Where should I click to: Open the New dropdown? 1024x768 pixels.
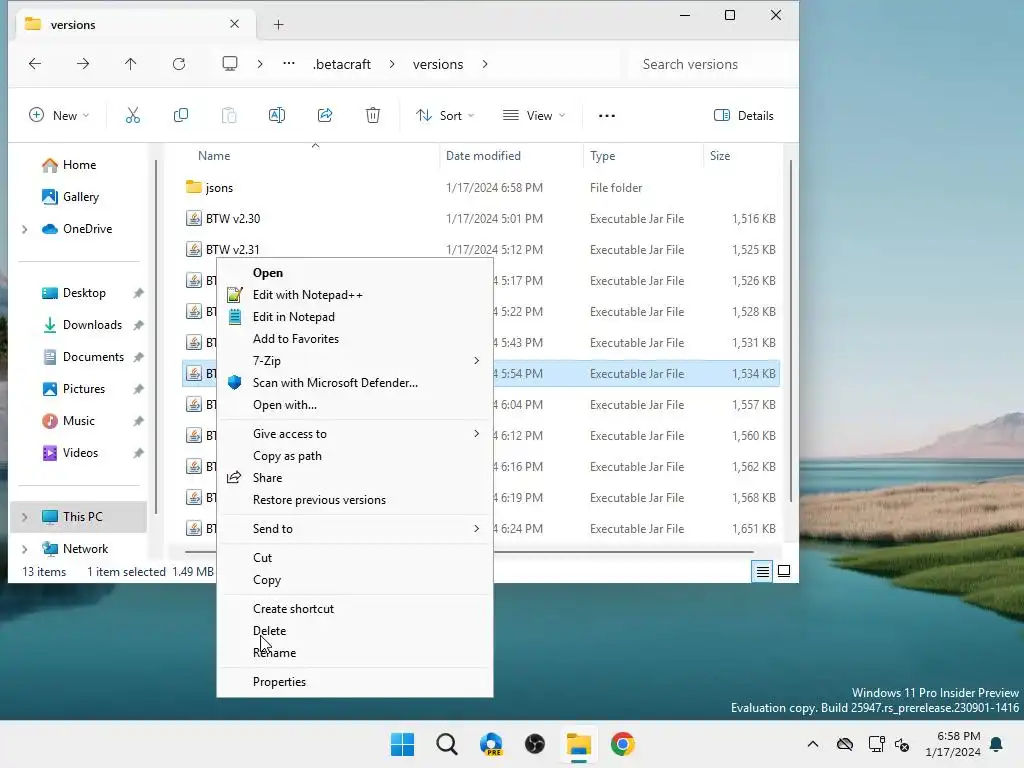point(59,116)
